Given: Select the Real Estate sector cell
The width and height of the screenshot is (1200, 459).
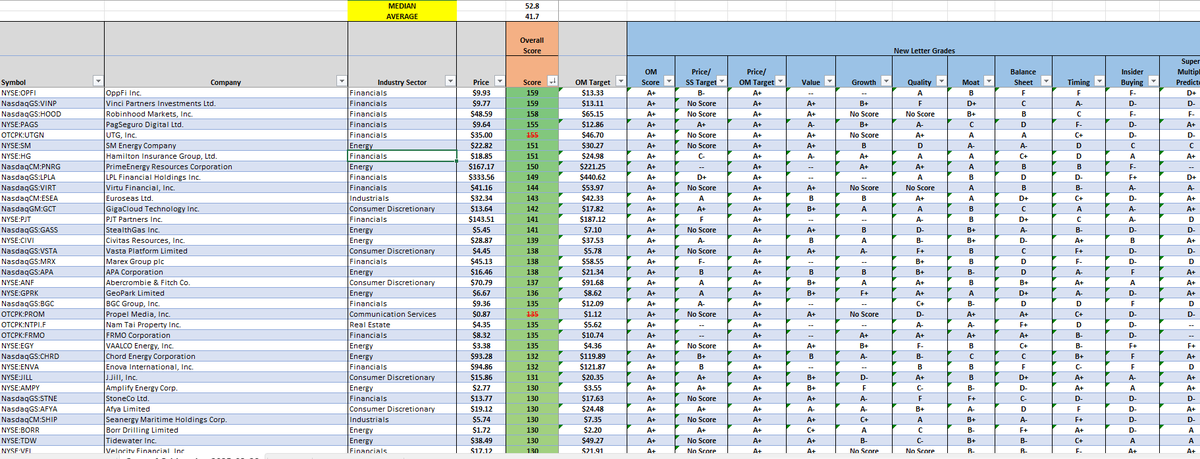Looking at the screenshot, I should (402, 324).
